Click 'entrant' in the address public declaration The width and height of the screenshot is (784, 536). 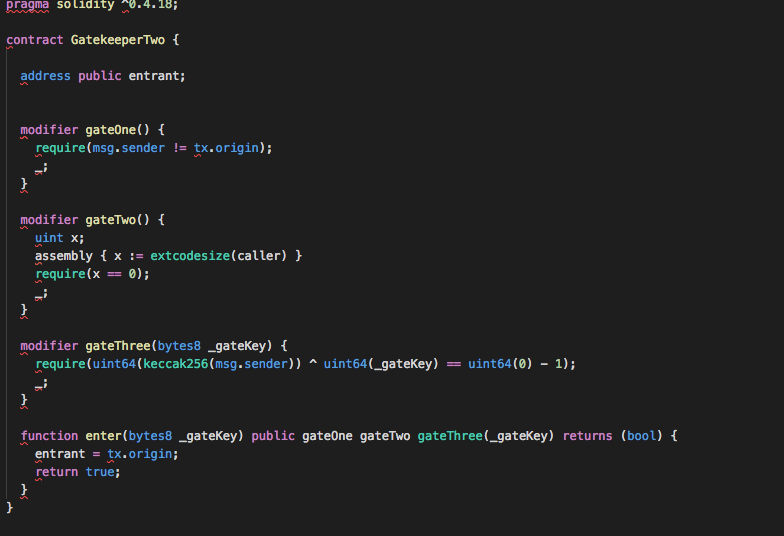[154, 76]
